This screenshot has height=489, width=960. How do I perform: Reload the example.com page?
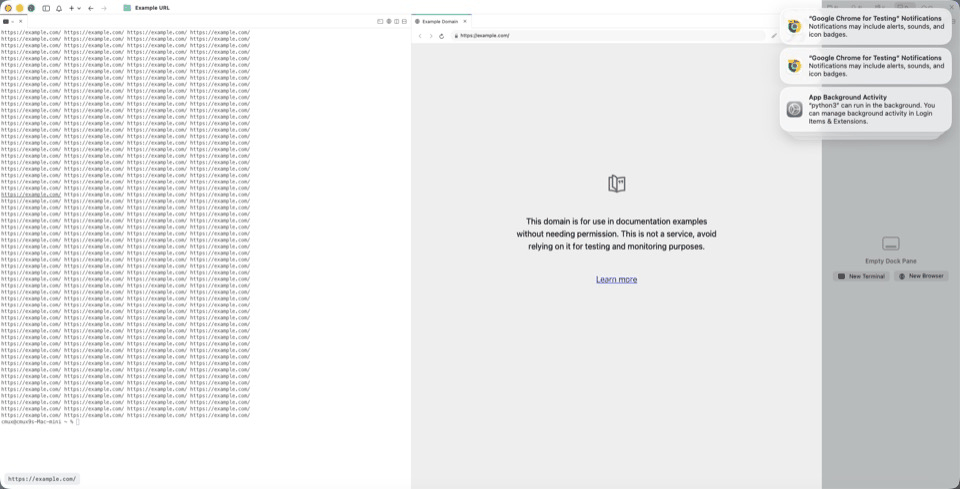(x=441, y=36)
